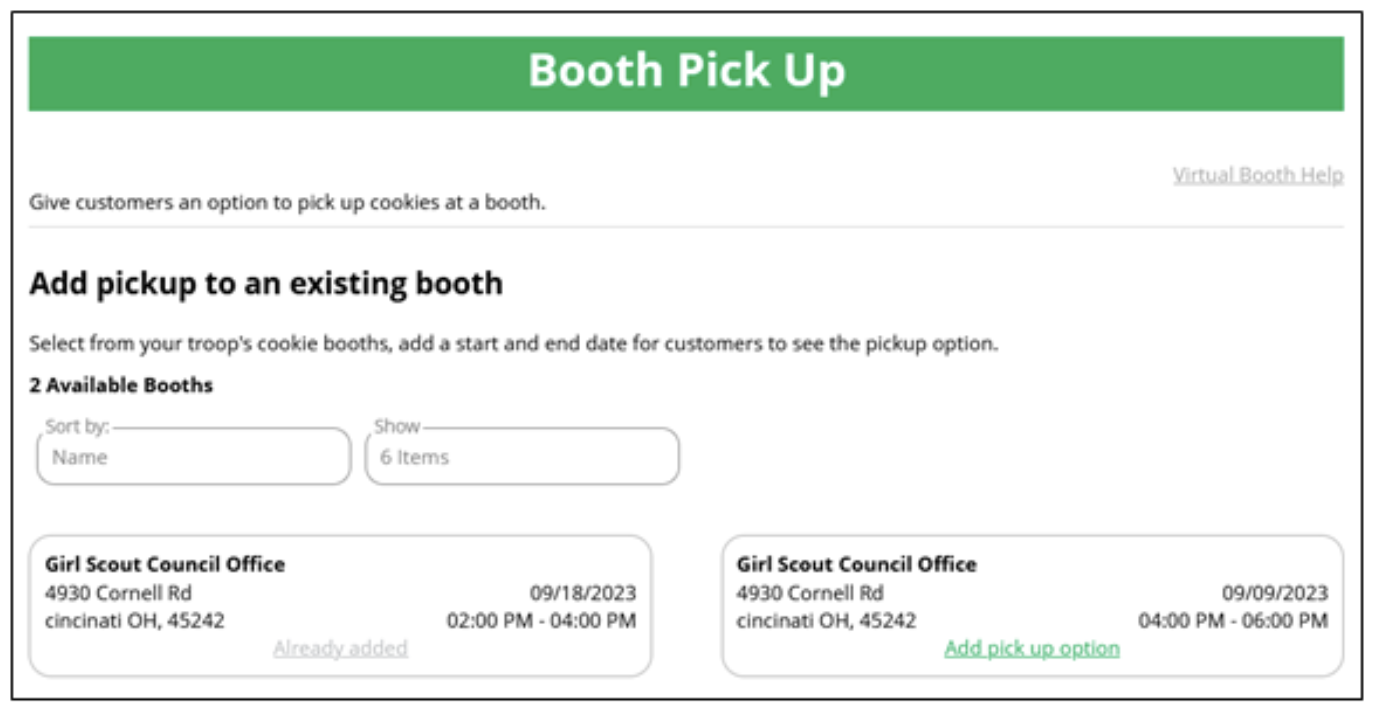Click the Add pick up option link

click(1032, 648)
